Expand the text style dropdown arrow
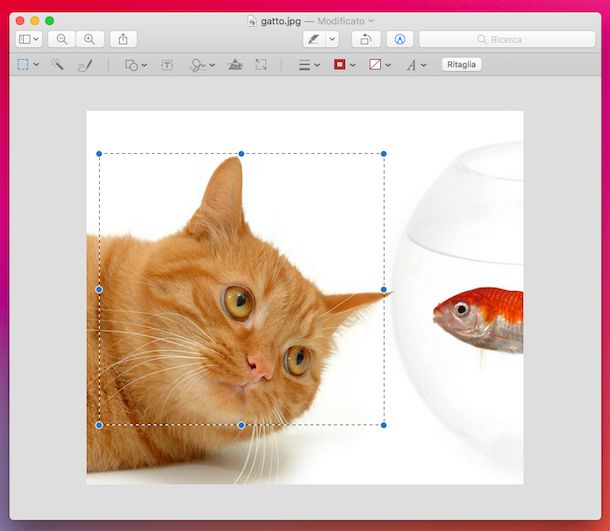Viewport: 610px width, 531px height. click(424, 65)
